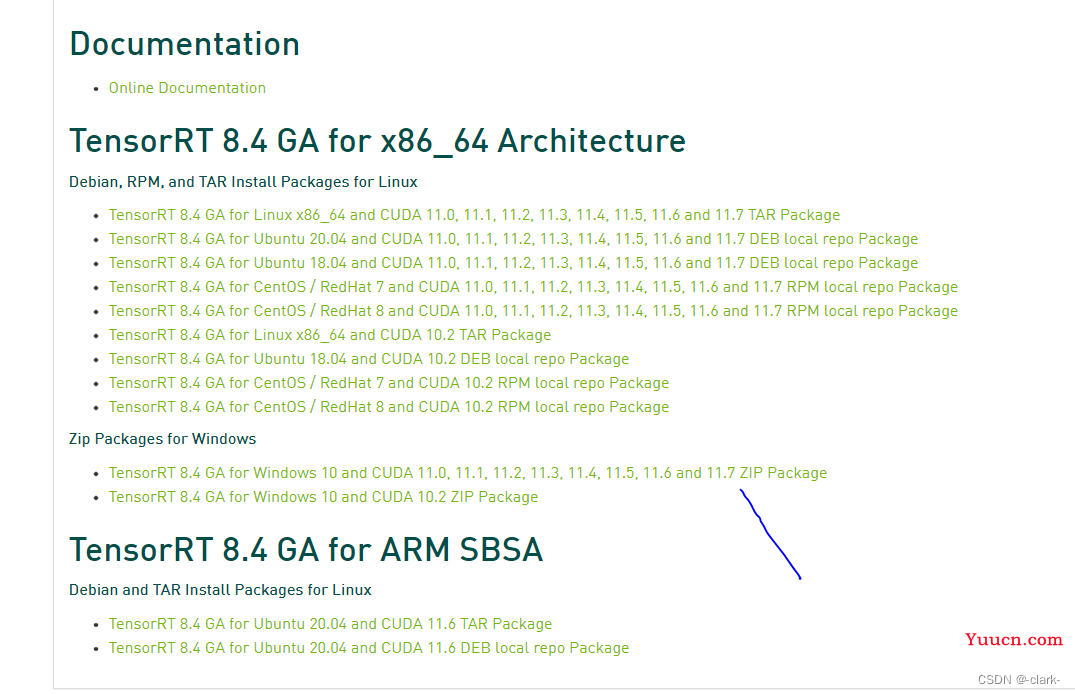Open ARM SBSA Ubuntu 20.04 CUDA 11.6 TAR Package
The width and height of the screenshot is (1075, 694).
330,623
